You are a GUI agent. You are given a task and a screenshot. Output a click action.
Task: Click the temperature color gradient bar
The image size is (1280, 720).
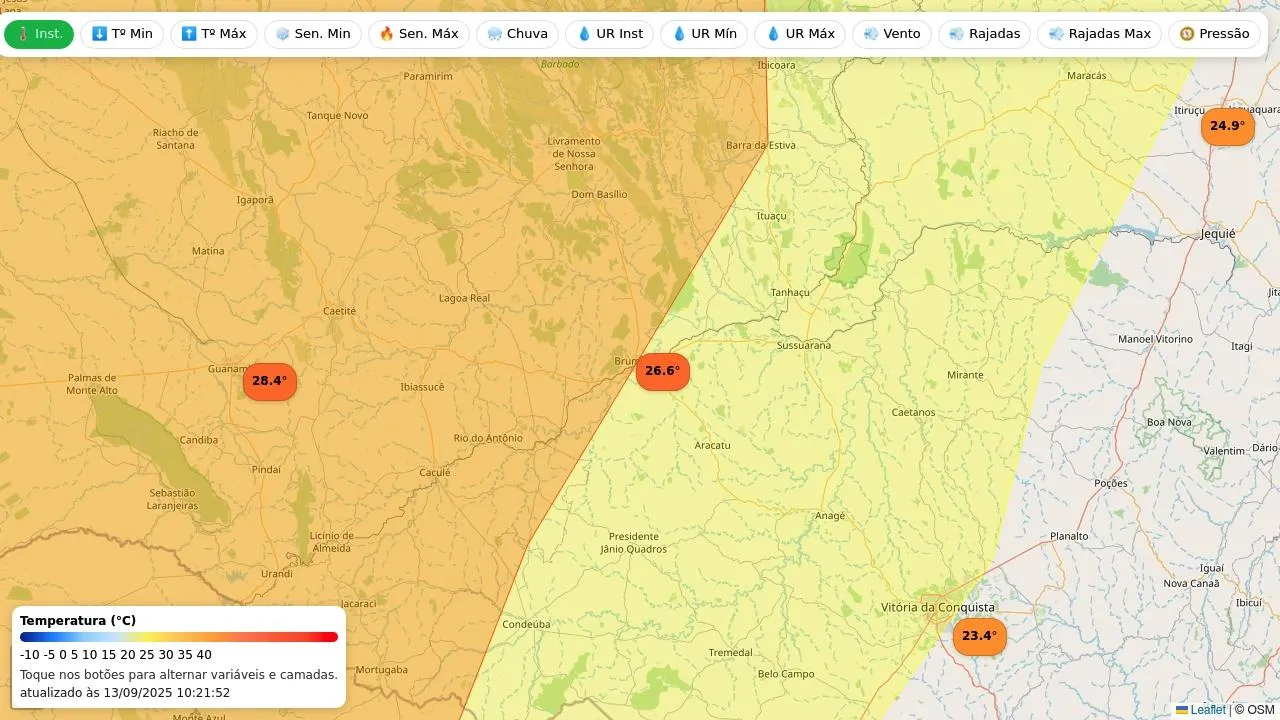(179, 637)
